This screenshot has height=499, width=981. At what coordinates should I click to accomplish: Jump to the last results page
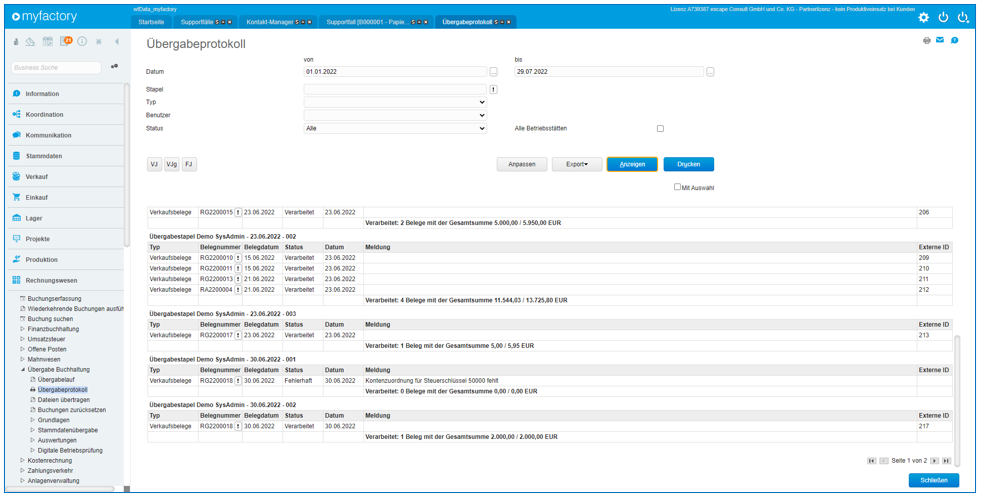coord(947,461)
